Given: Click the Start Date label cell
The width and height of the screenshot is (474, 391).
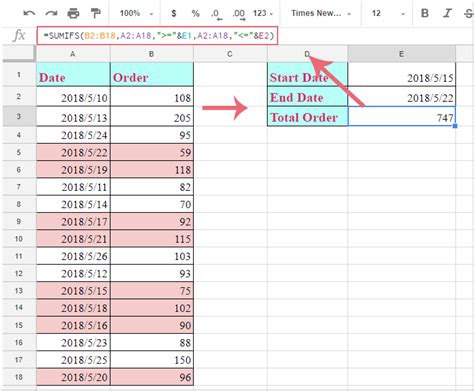Looking at the screenshot, I should [307, 74].
